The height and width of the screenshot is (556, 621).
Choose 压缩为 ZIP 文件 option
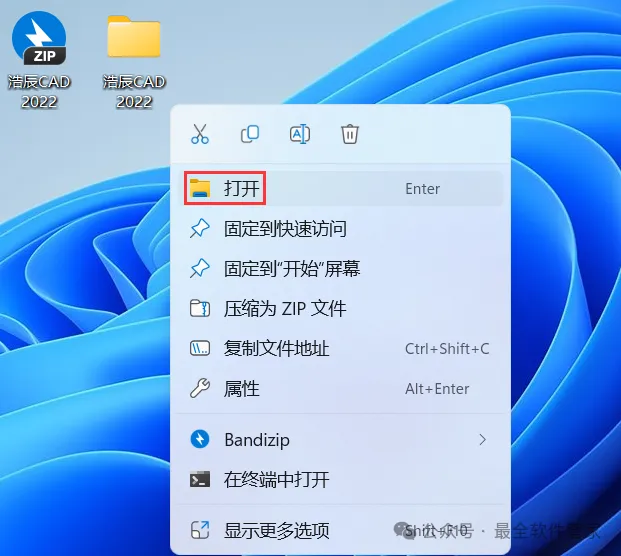341,308
